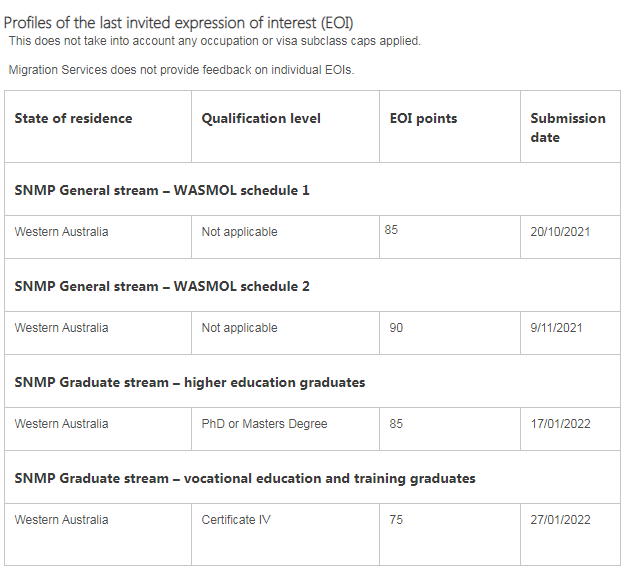Select the EOI points value 90
Viewport: 629px width, 574px height.
click(396, 328)
